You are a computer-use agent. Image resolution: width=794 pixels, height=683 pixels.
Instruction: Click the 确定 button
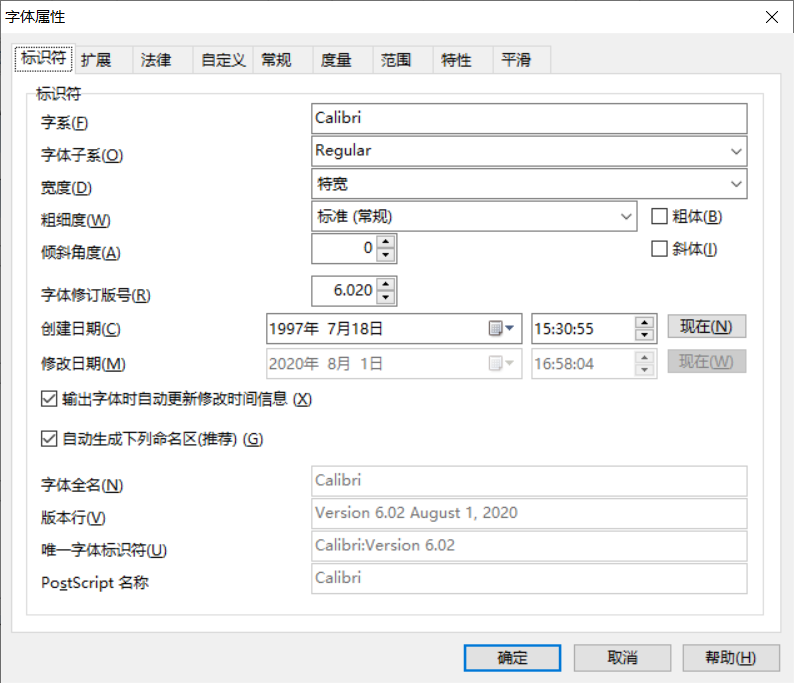(512, 658)
